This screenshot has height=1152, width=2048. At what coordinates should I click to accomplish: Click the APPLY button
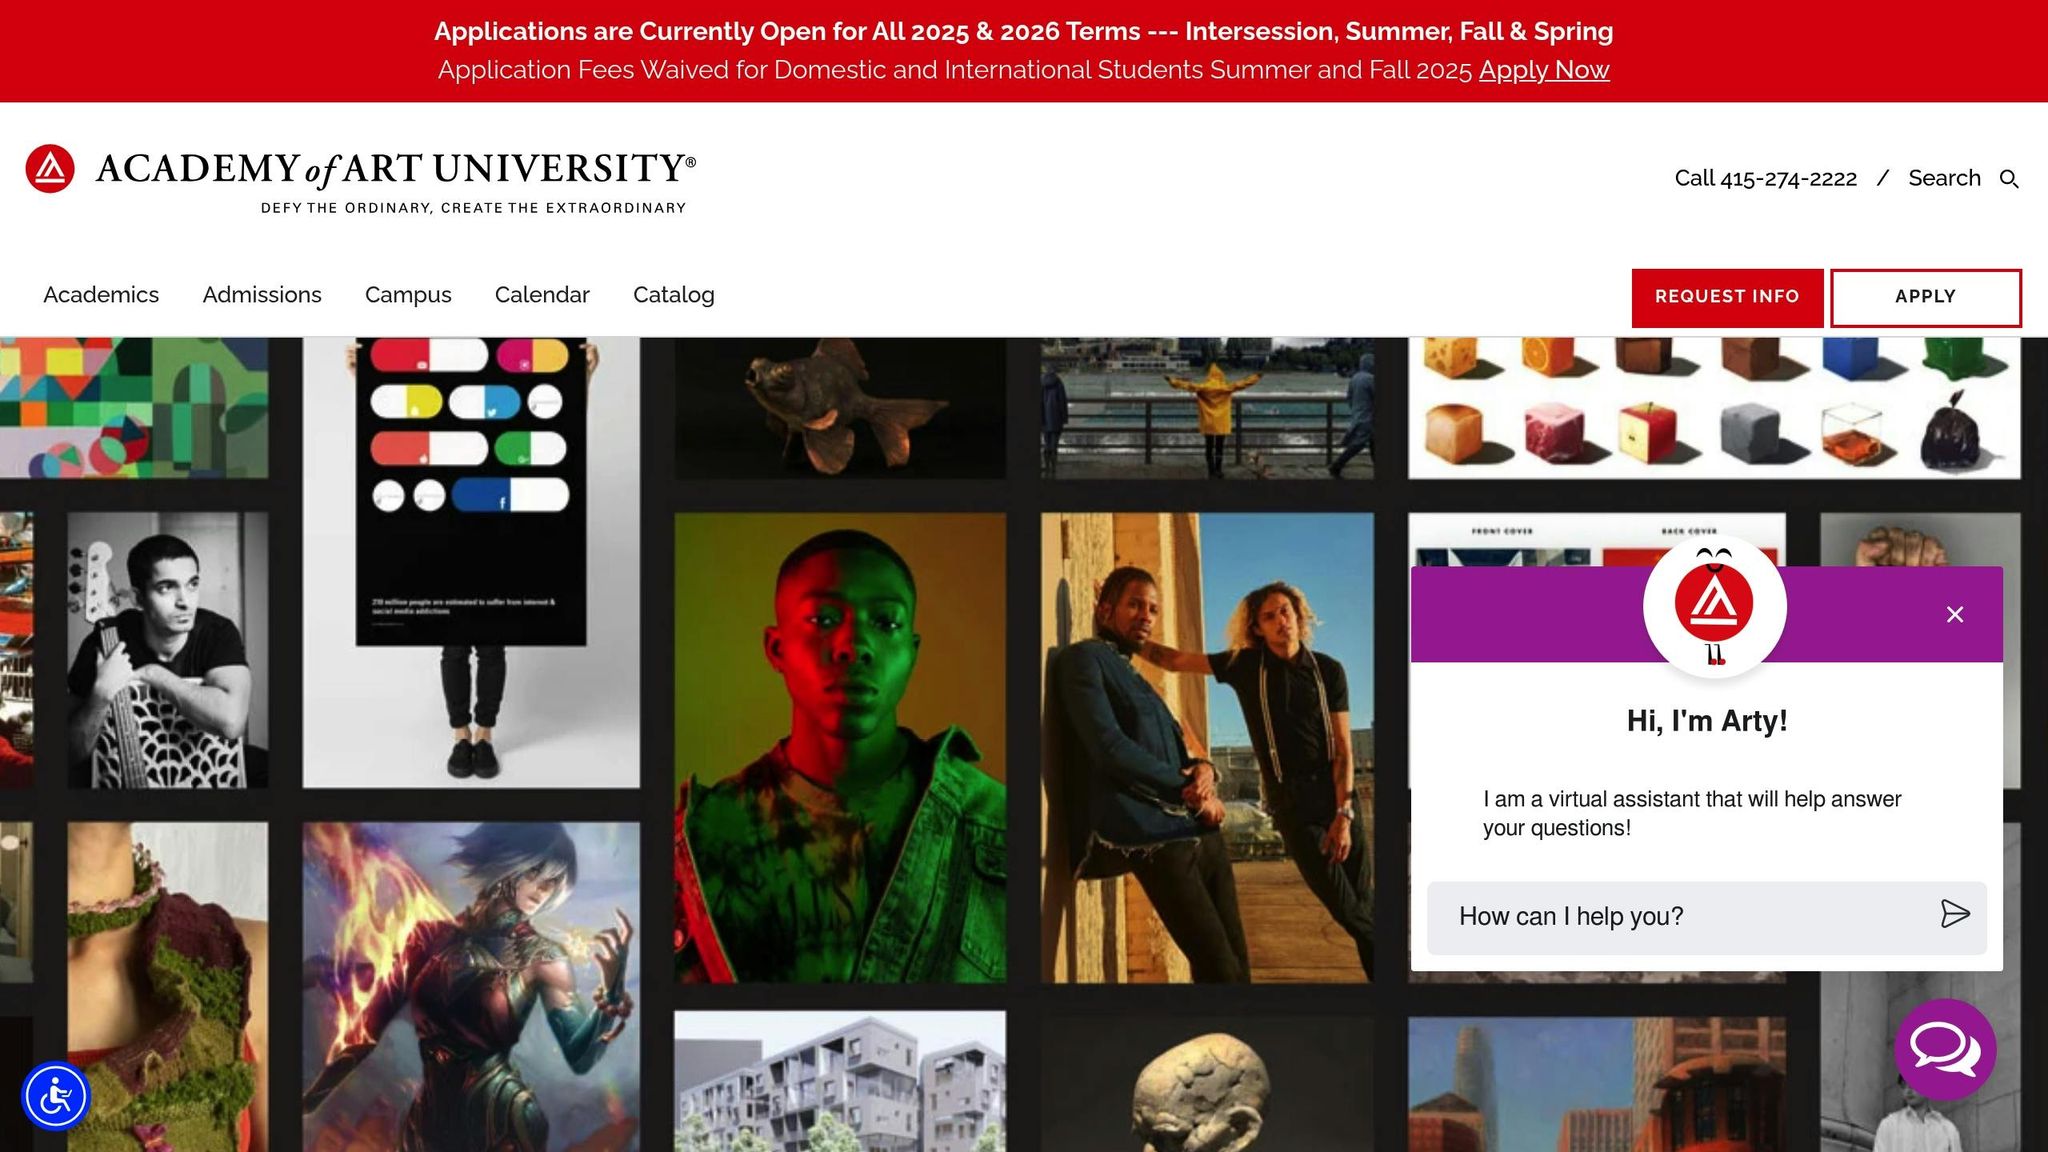(1925, 297)
